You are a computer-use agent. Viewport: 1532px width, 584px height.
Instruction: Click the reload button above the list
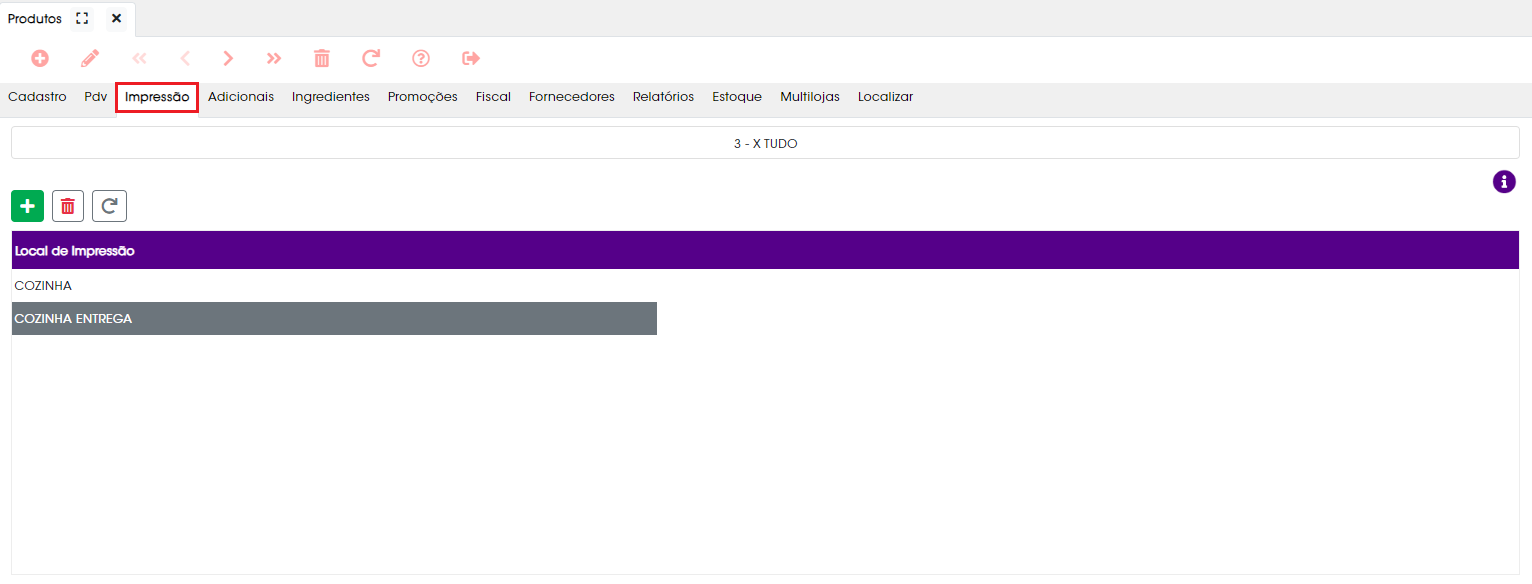(x=109, y=206)
